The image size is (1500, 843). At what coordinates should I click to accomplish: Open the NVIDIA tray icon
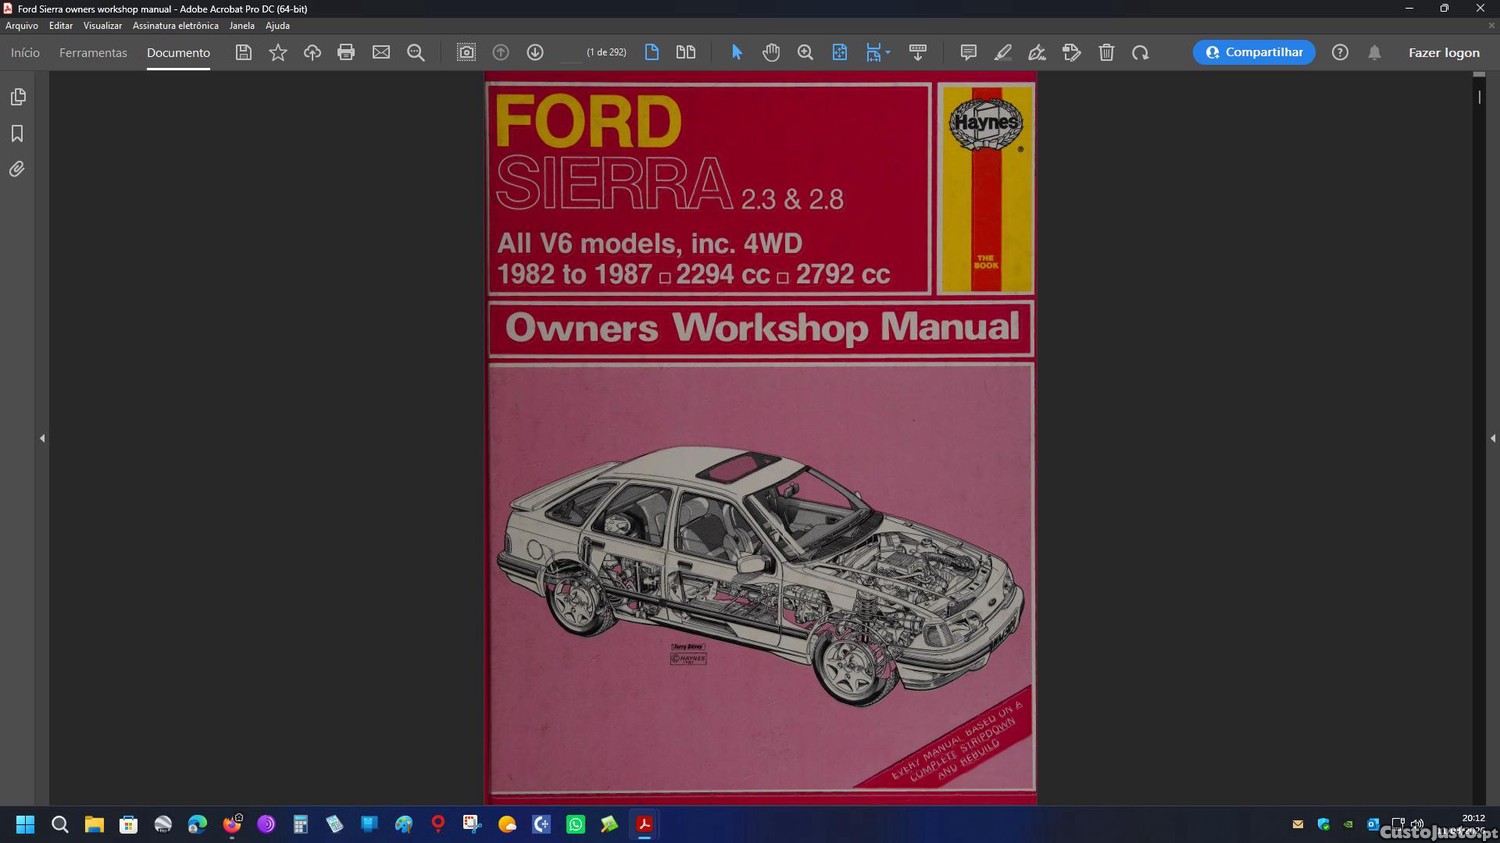pos(1348,824)
